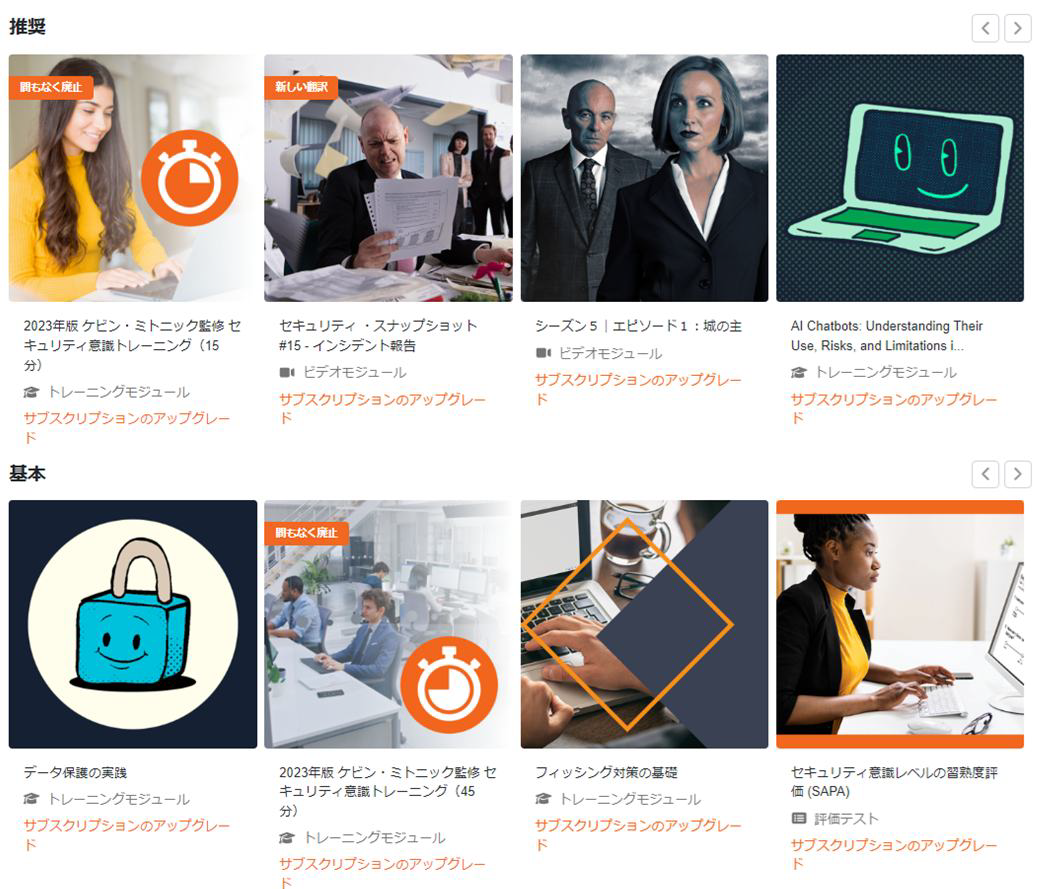This screenshot has width=1038, height=889.
Task: Go to previous items in 基本 carousel
Action: [x=985, y=474]
